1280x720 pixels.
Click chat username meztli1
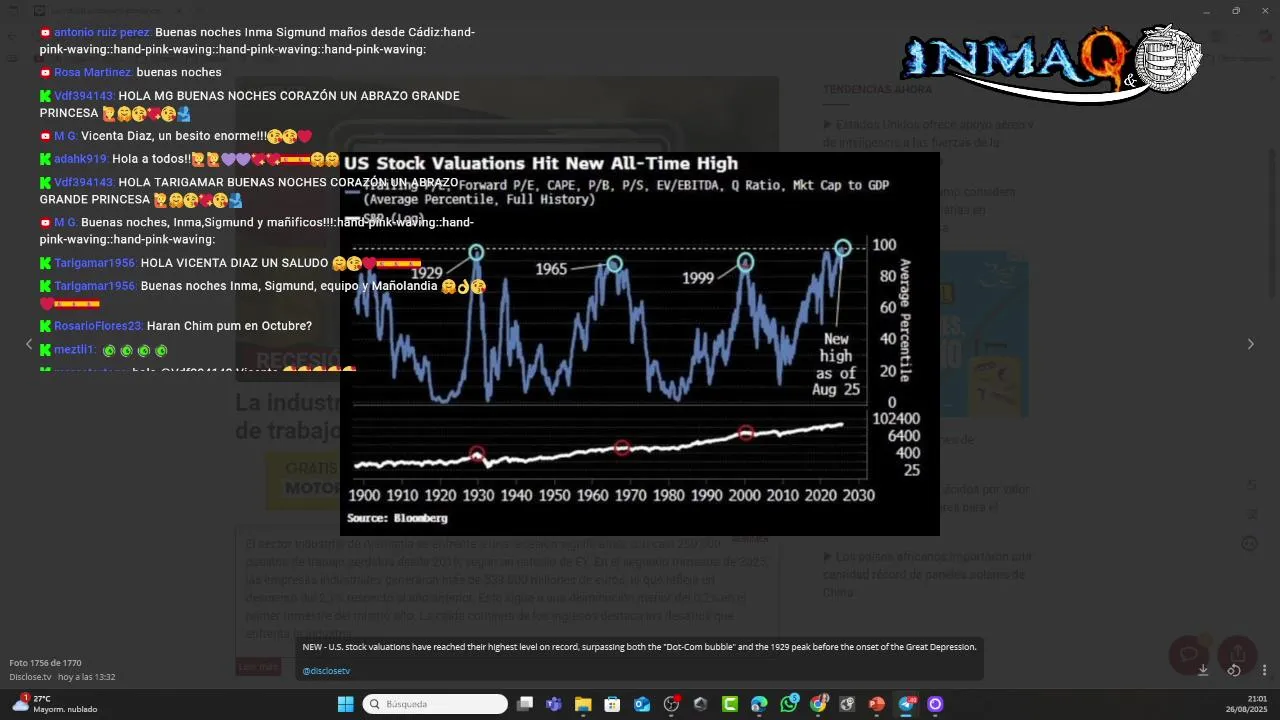[x=75, y=350]
